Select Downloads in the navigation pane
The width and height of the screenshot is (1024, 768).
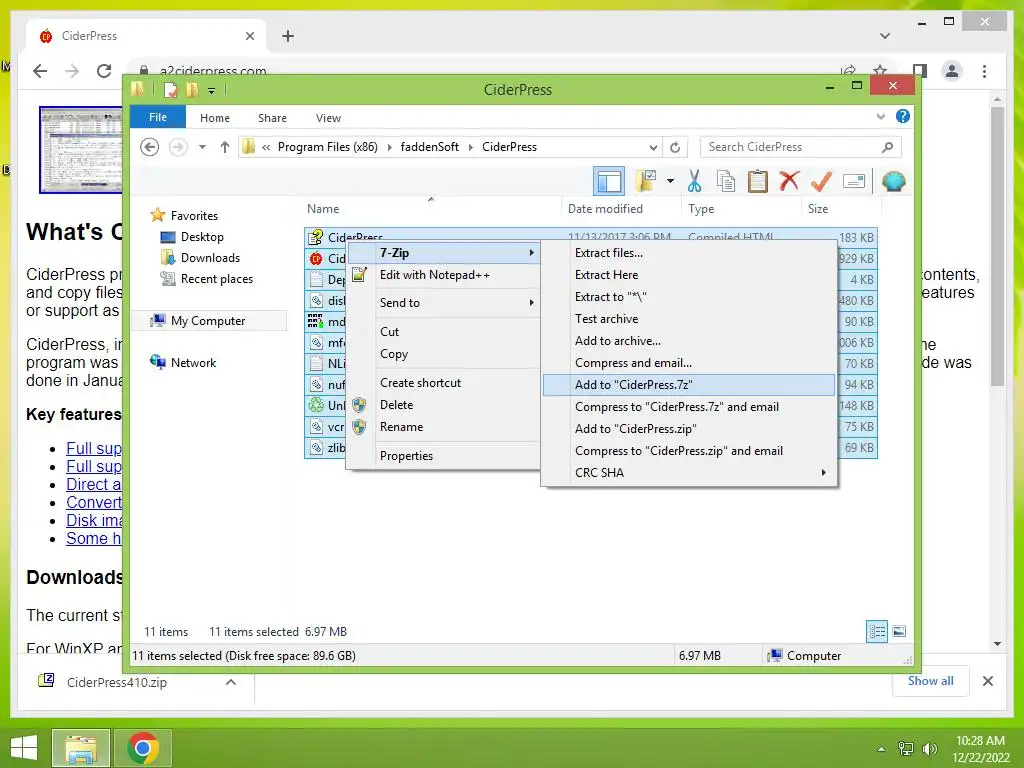(210, 258)
